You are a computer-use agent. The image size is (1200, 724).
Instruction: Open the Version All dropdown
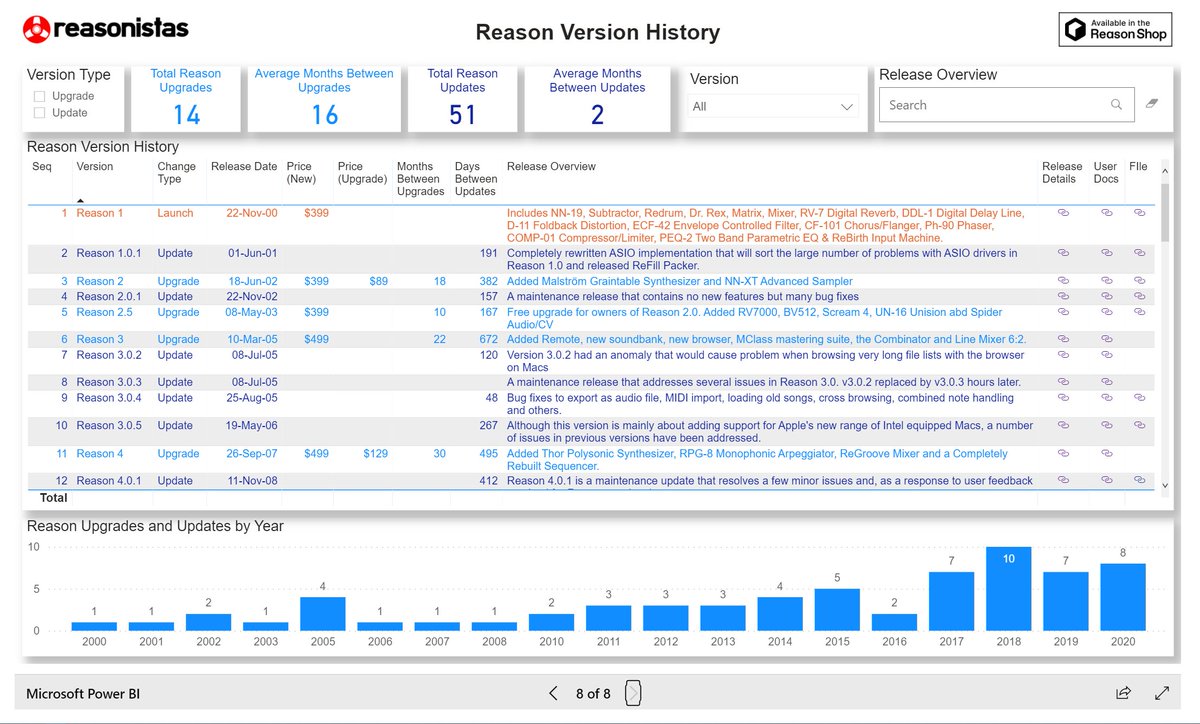coord(774,106)
